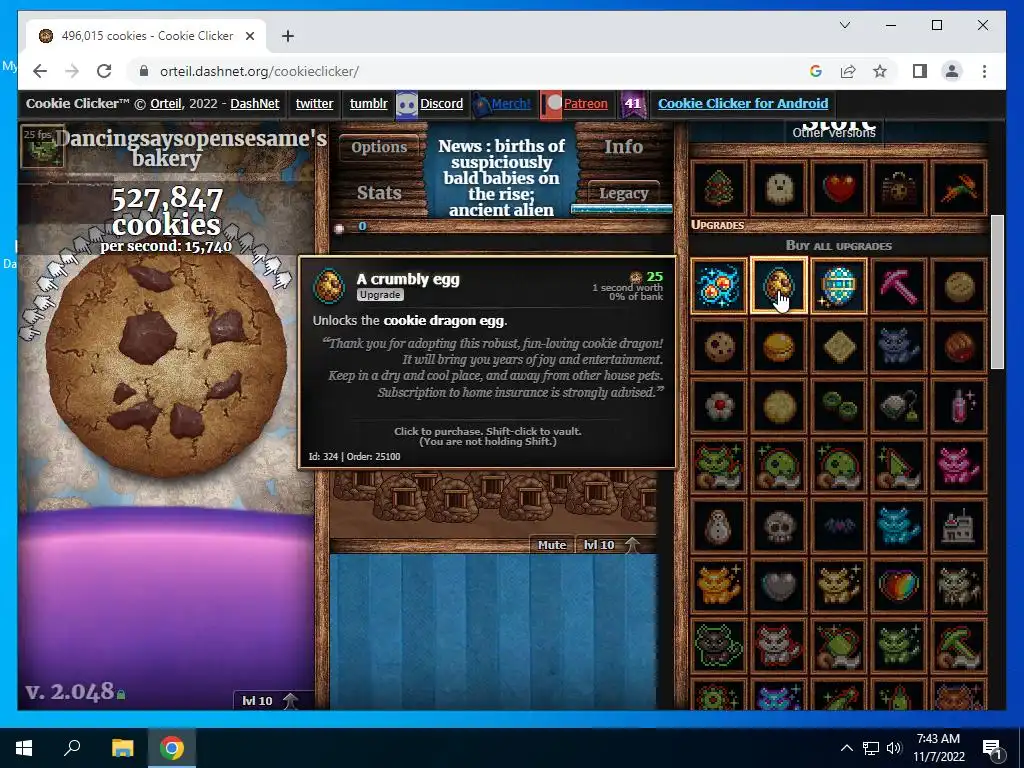This screenshot has width=1024, height=768.
Task: Buy the gray heart cookie upgrade
Action: pyautogui.click(x=778, y=586)
